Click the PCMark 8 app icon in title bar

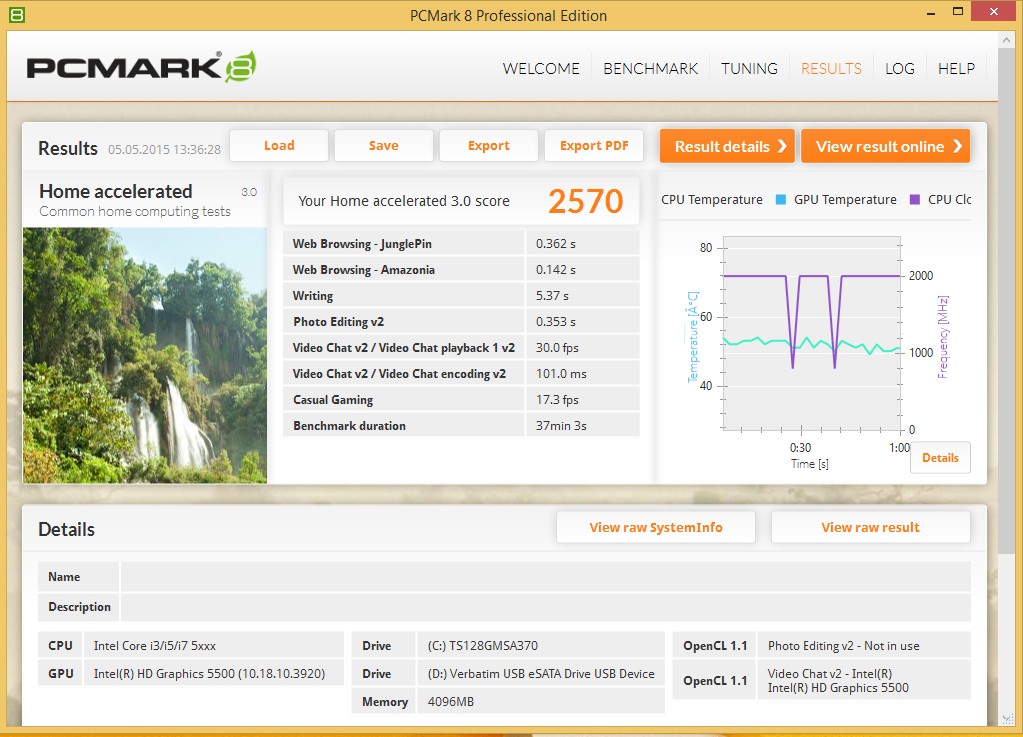click(16, 14)
